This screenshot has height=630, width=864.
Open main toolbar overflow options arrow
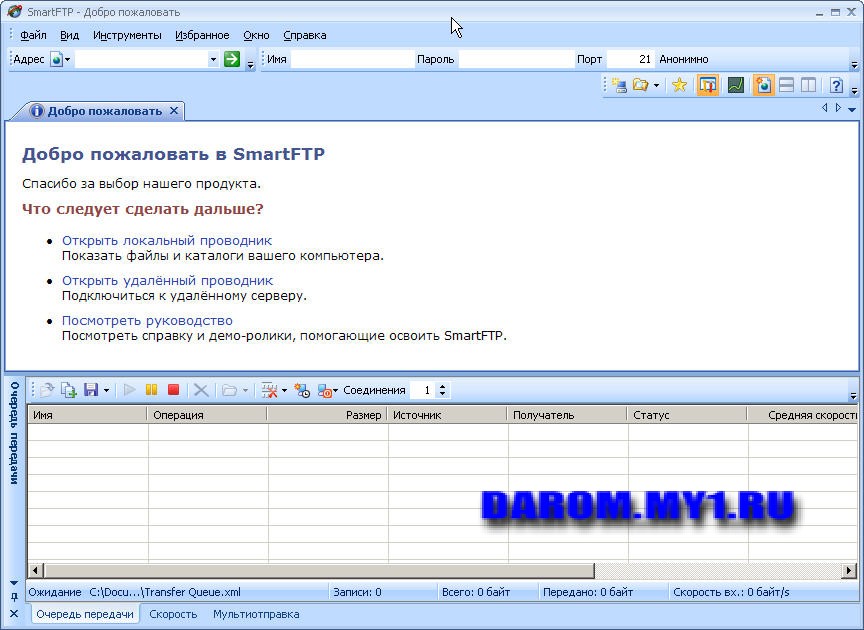pyautogui.click(x=855, y=90)
